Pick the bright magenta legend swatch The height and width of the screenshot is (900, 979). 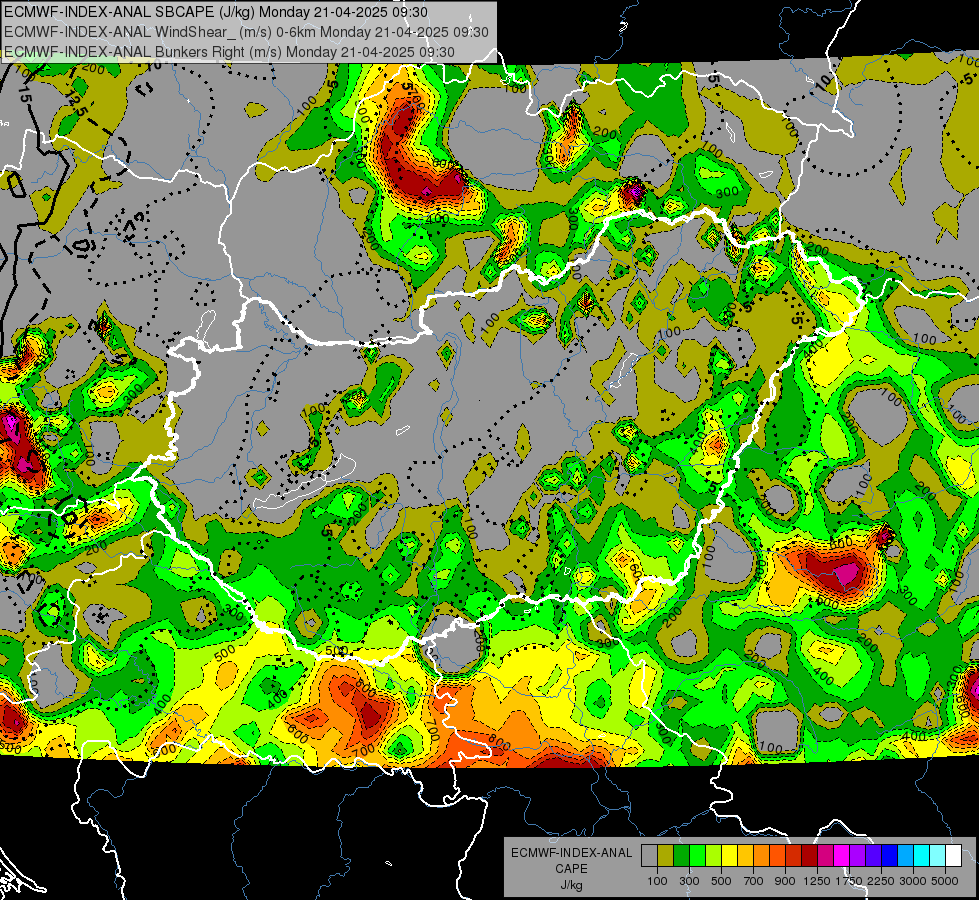(842, 856)
